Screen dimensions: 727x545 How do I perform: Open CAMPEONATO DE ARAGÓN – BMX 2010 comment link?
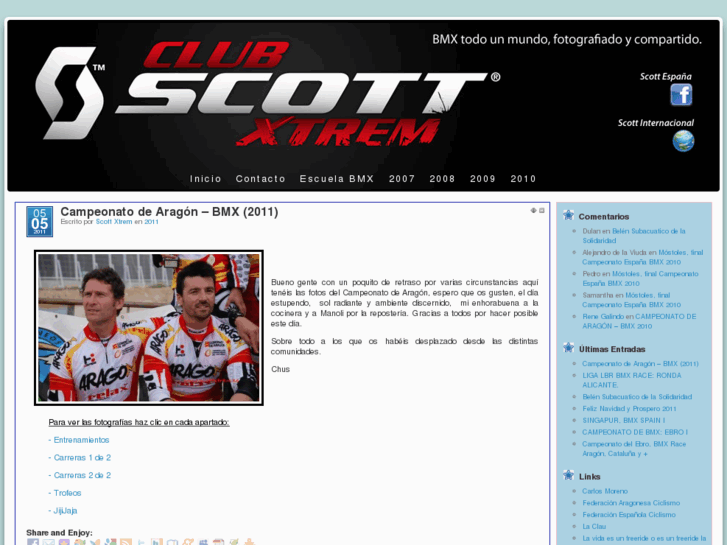coord(639,321)
